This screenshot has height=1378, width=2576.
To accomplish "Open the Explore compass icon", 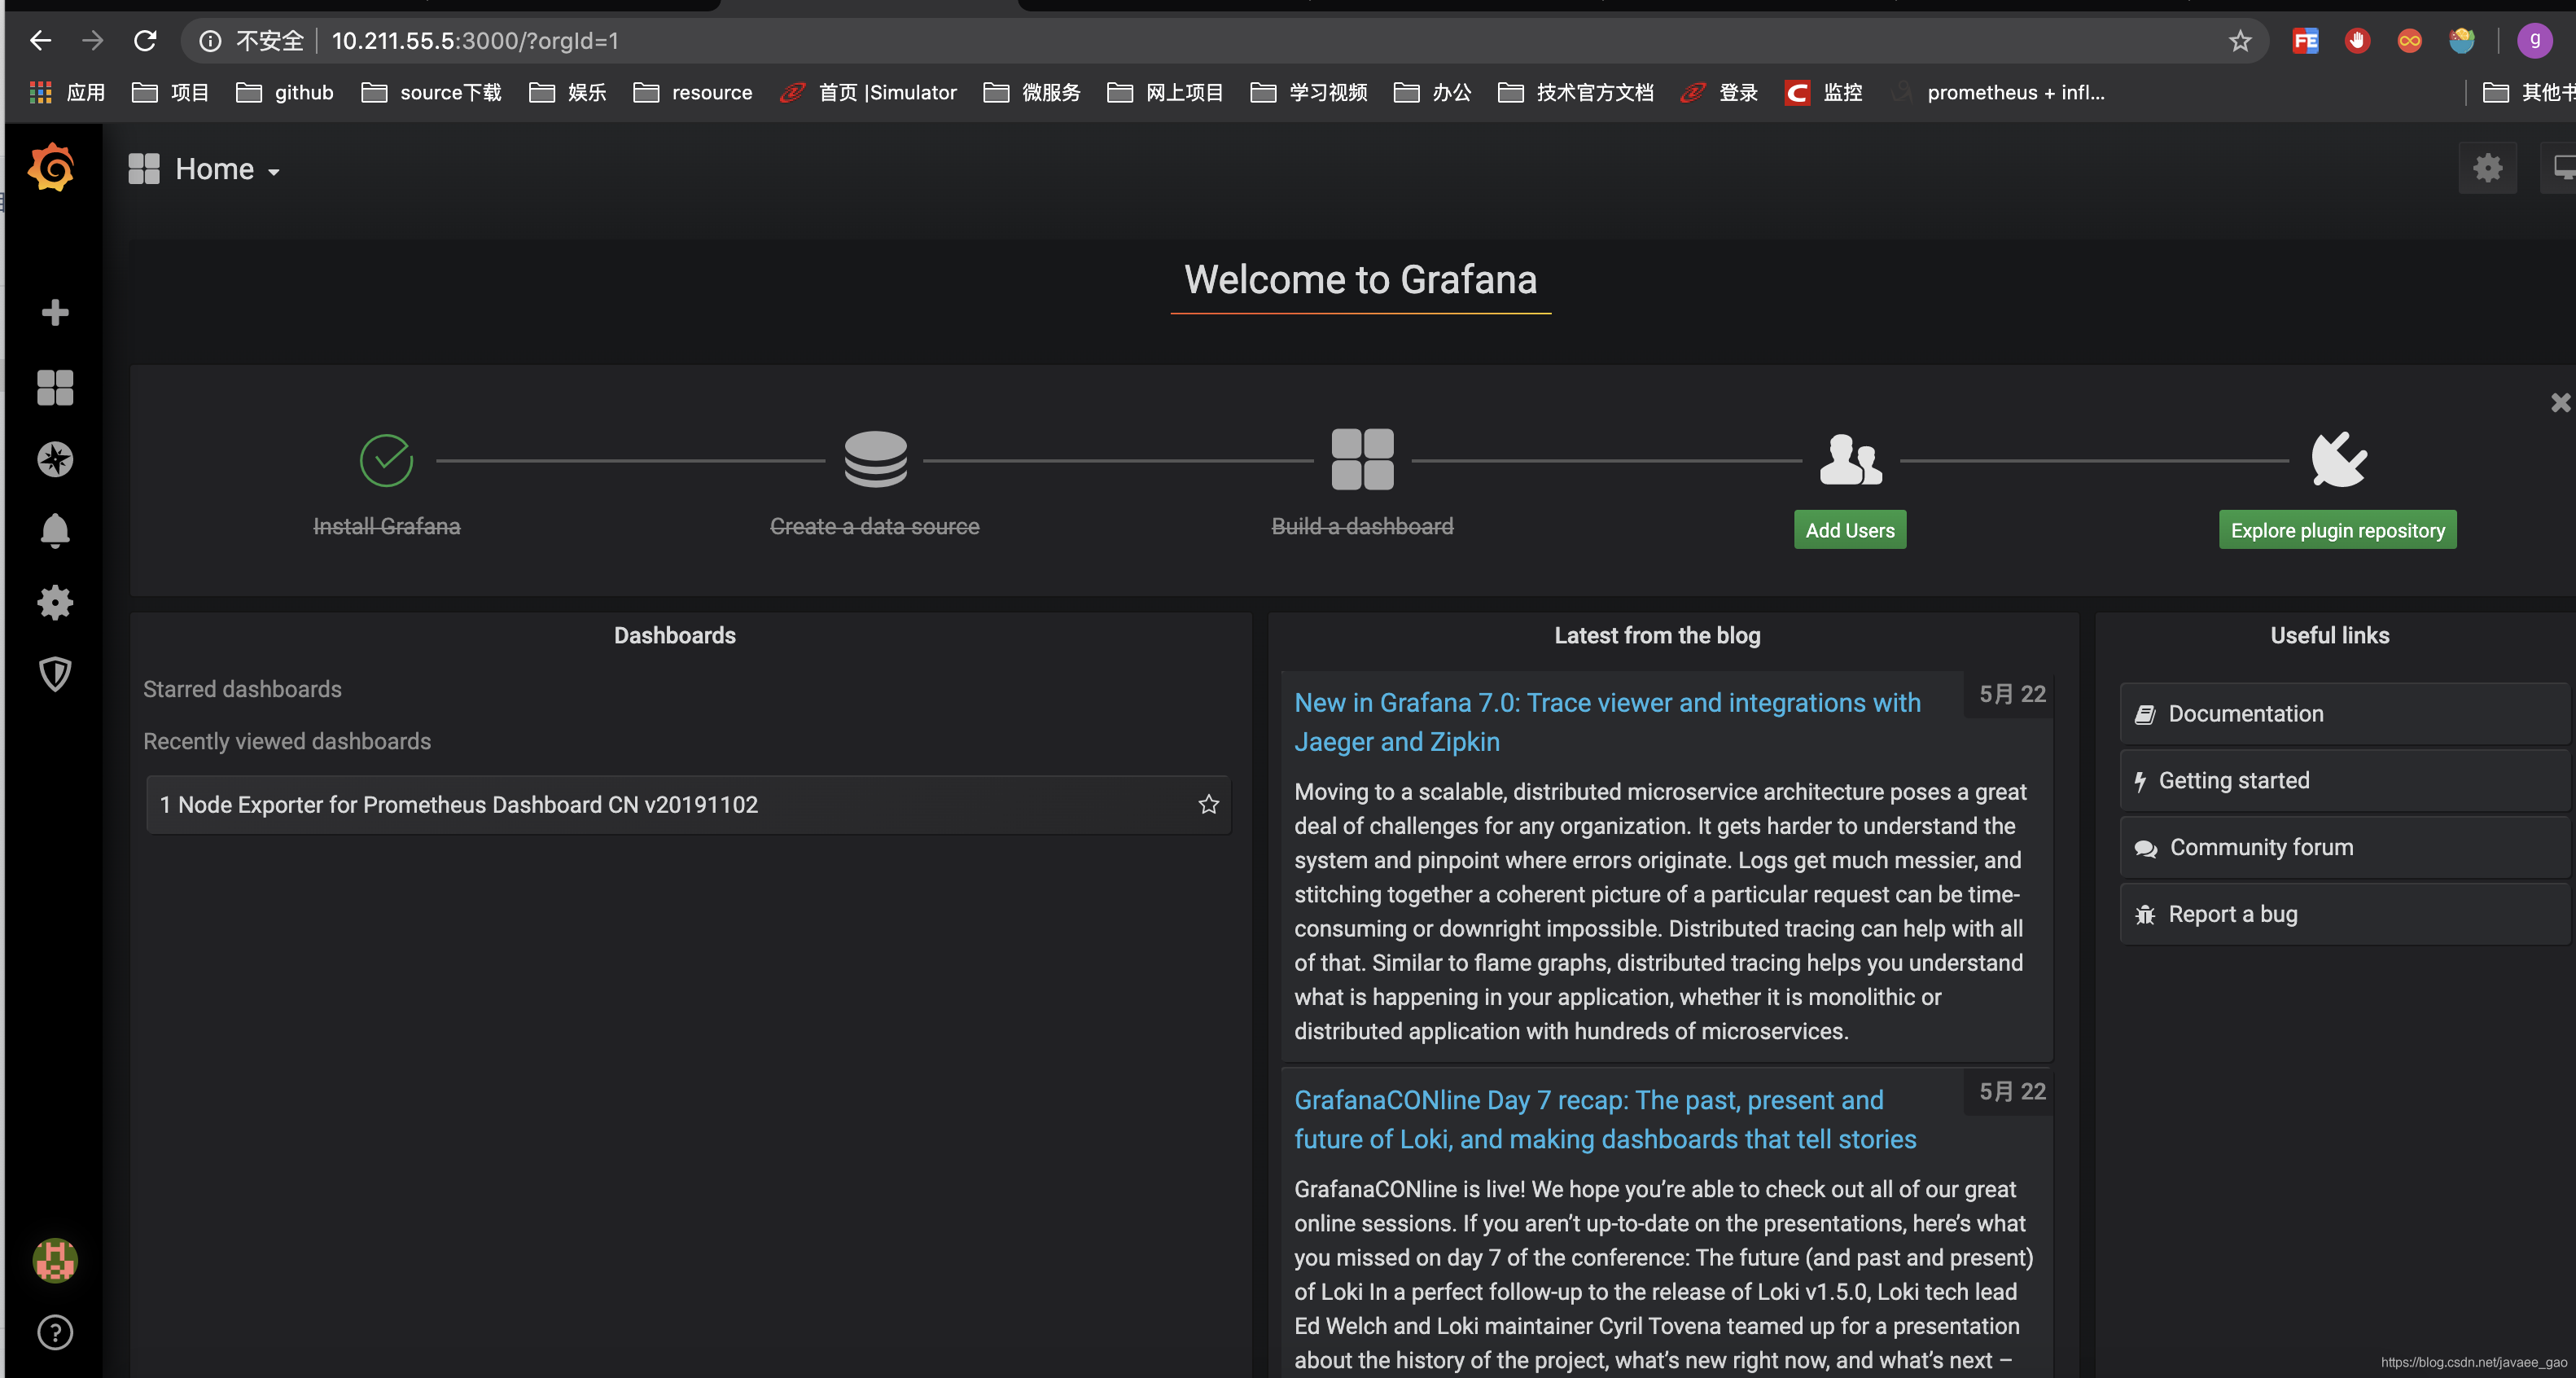I will 55,459.
